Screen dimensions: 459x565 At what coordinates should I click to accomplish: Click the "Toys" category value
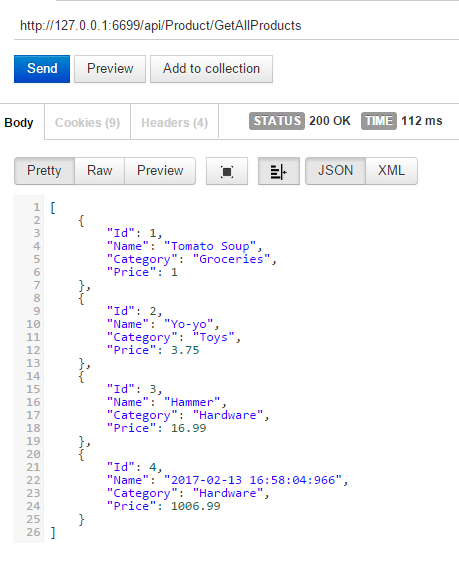pos(214,337)
